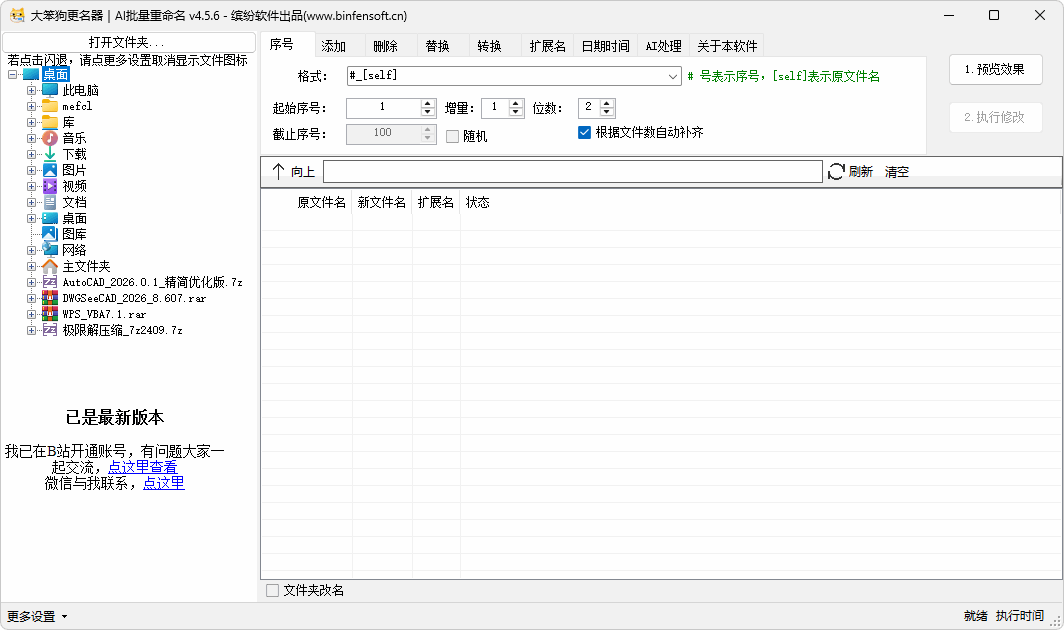The image size is (1064, 630).
Task: Click the DWGSeeCAD rar archive icon
Action: pos(50,298)
